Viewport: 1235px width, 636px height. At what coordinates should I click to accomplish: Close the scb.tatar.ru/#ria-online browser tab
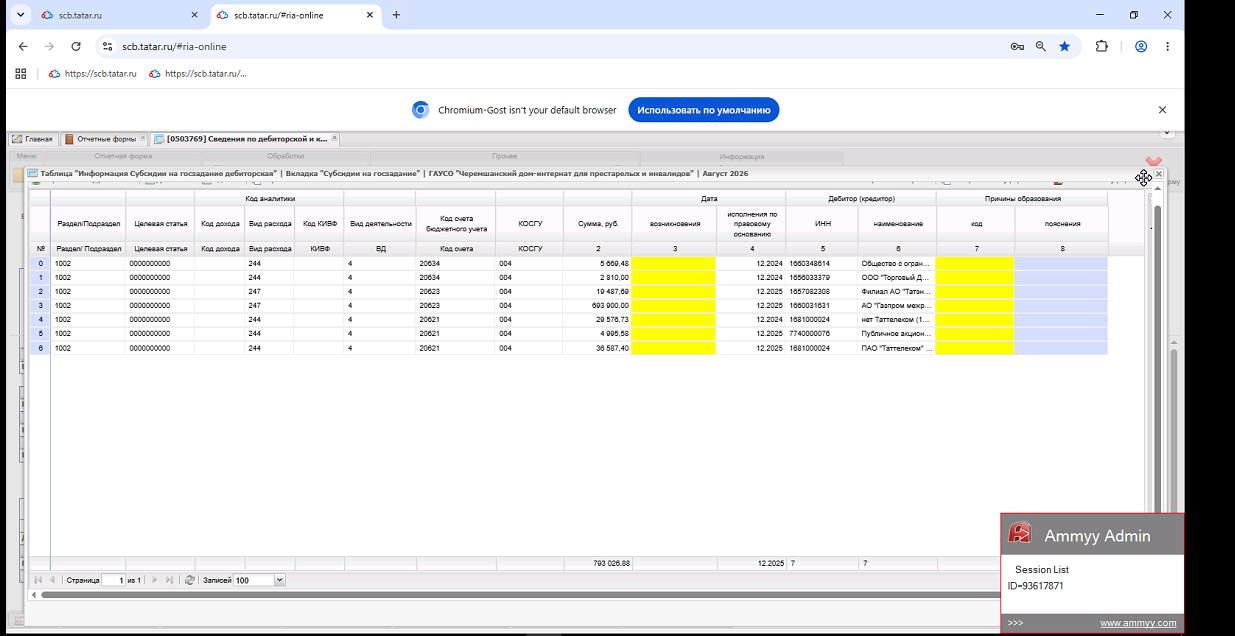point(370,15)
